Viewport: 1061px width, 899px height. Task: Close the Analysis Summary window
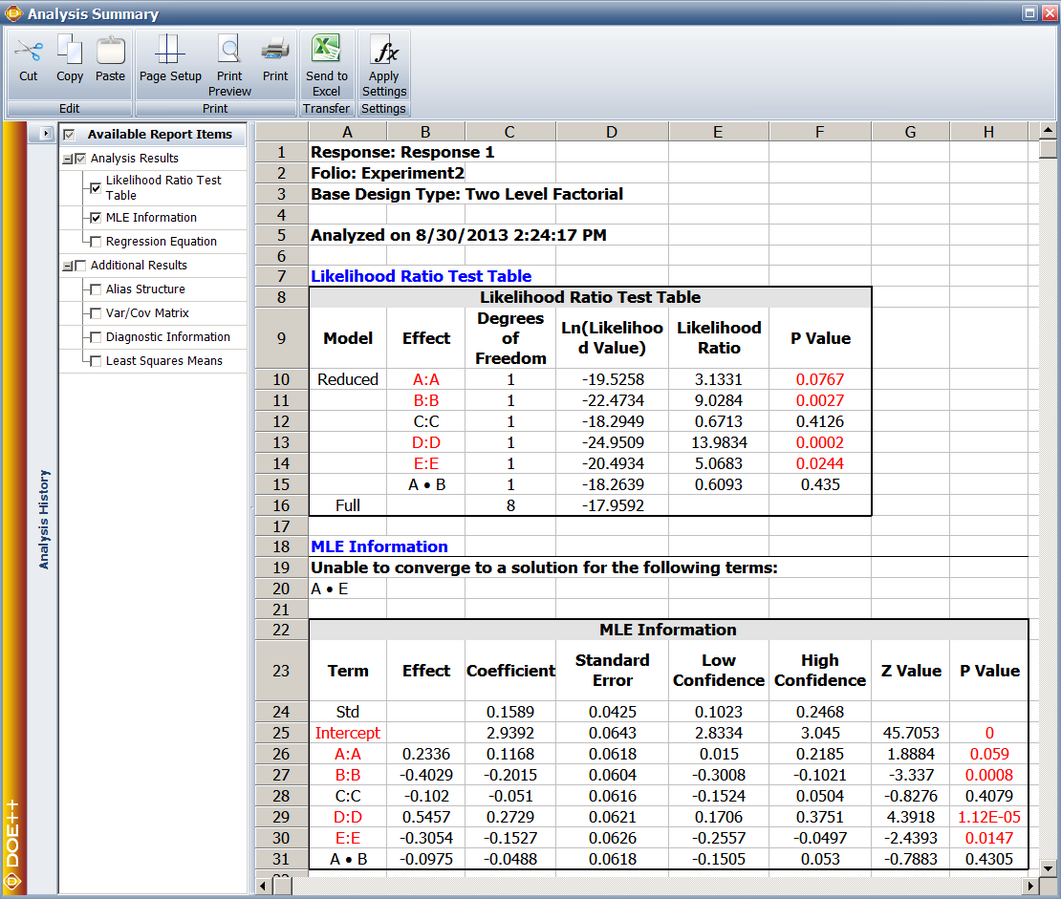pyautogui.click(x=1049, y=12)
